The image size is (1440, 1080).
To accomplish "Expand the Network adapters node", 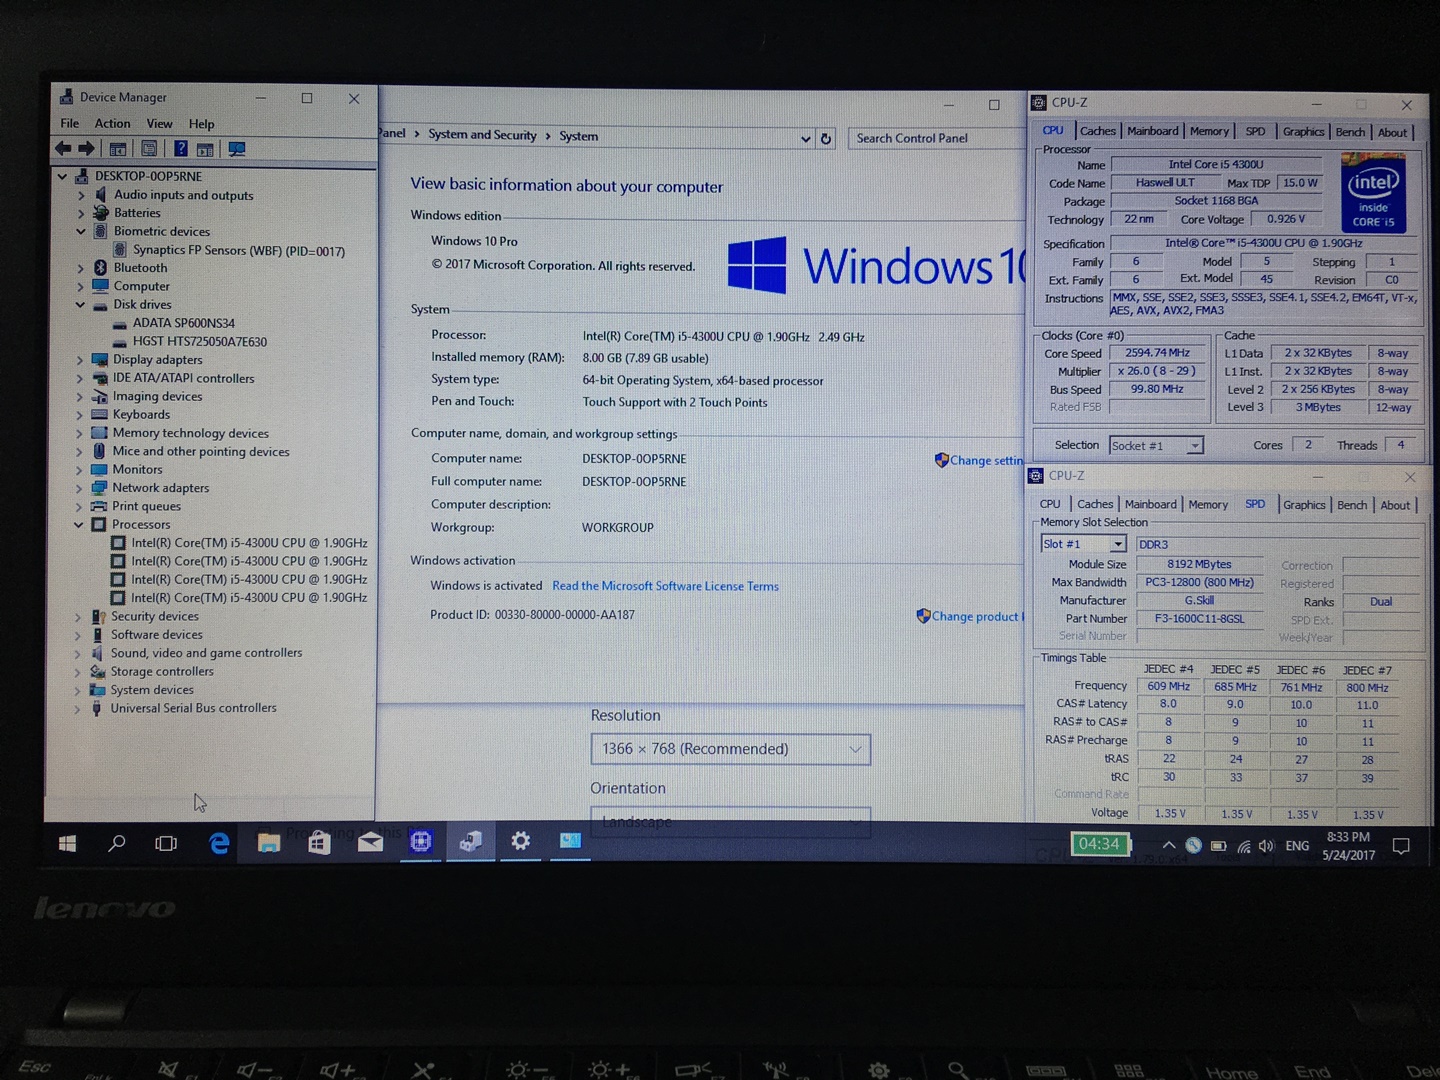I will click(x=79, y=488).
